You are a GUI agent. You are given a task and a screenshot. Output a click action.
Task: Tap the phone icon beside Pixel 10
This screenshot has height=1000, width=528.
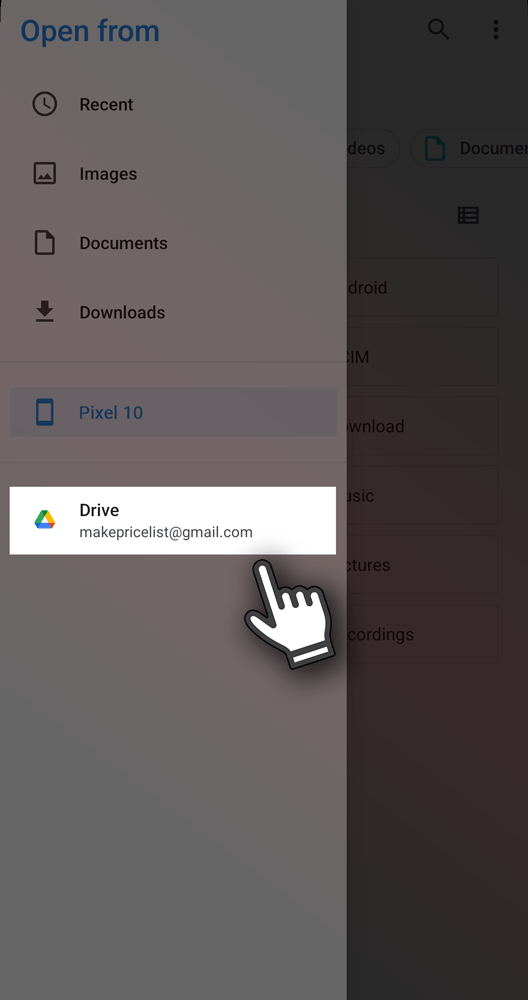pyautogui.click(x=45, y=412)
